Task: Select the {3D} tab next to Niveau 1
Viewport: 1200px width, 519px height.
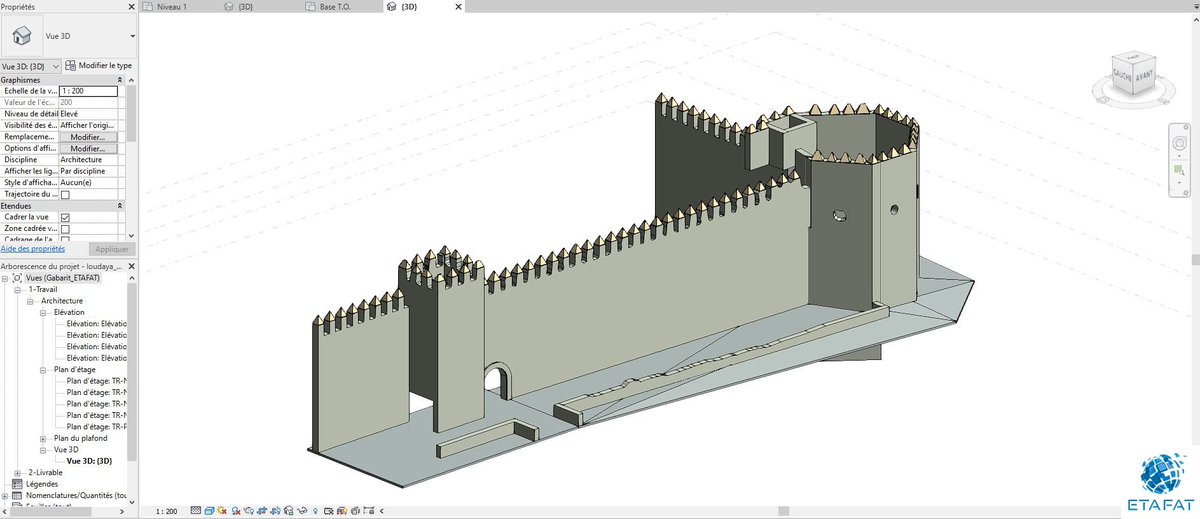Action: (245, 7)
